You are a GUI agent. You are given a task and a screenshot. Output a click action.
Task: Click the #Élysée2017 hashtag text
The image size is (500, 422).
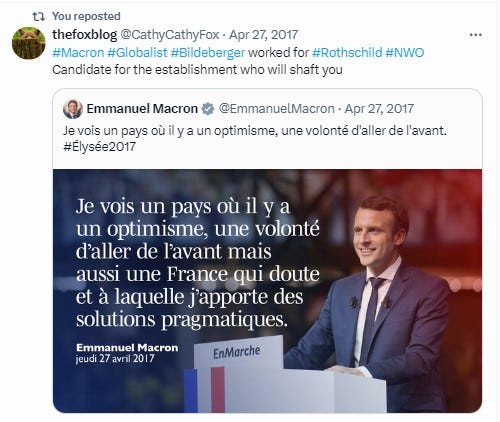[99, 147]
